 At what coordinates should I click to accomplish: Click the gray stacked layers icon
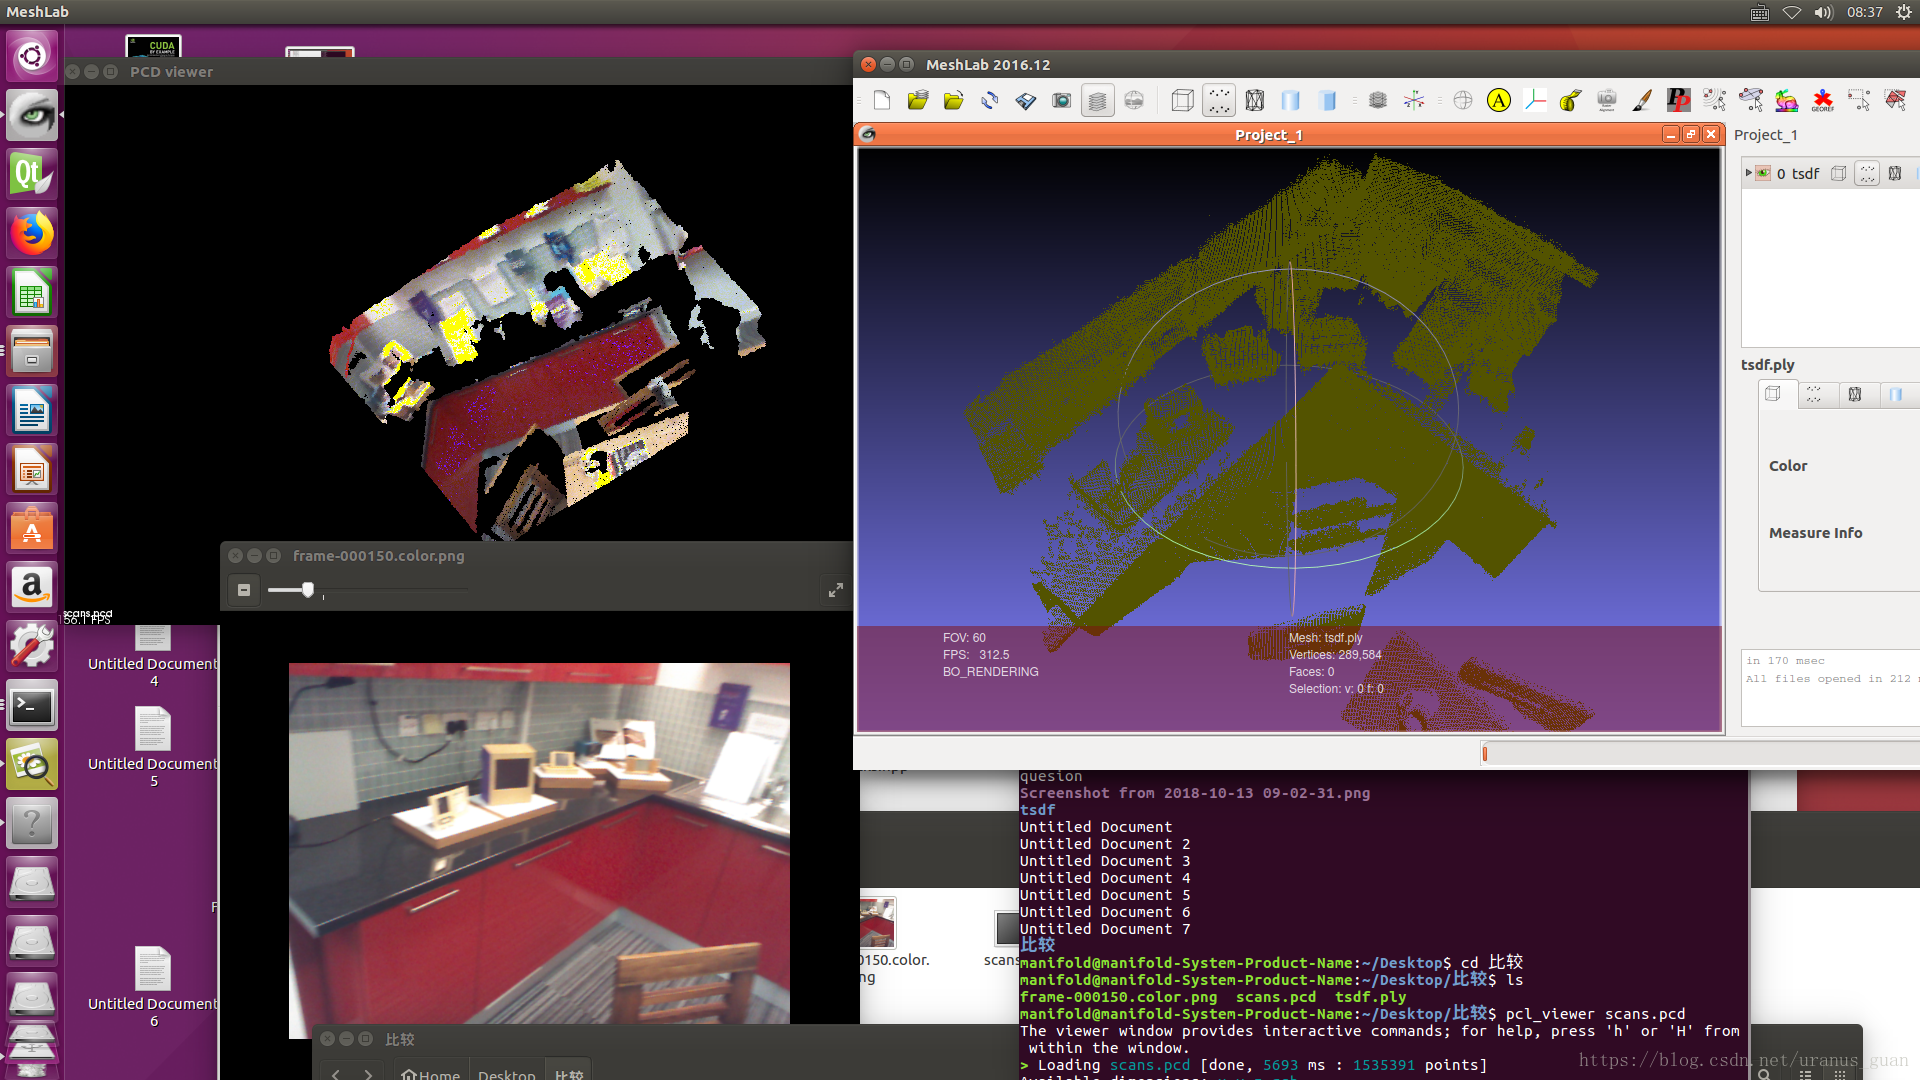coord(1377,100)
